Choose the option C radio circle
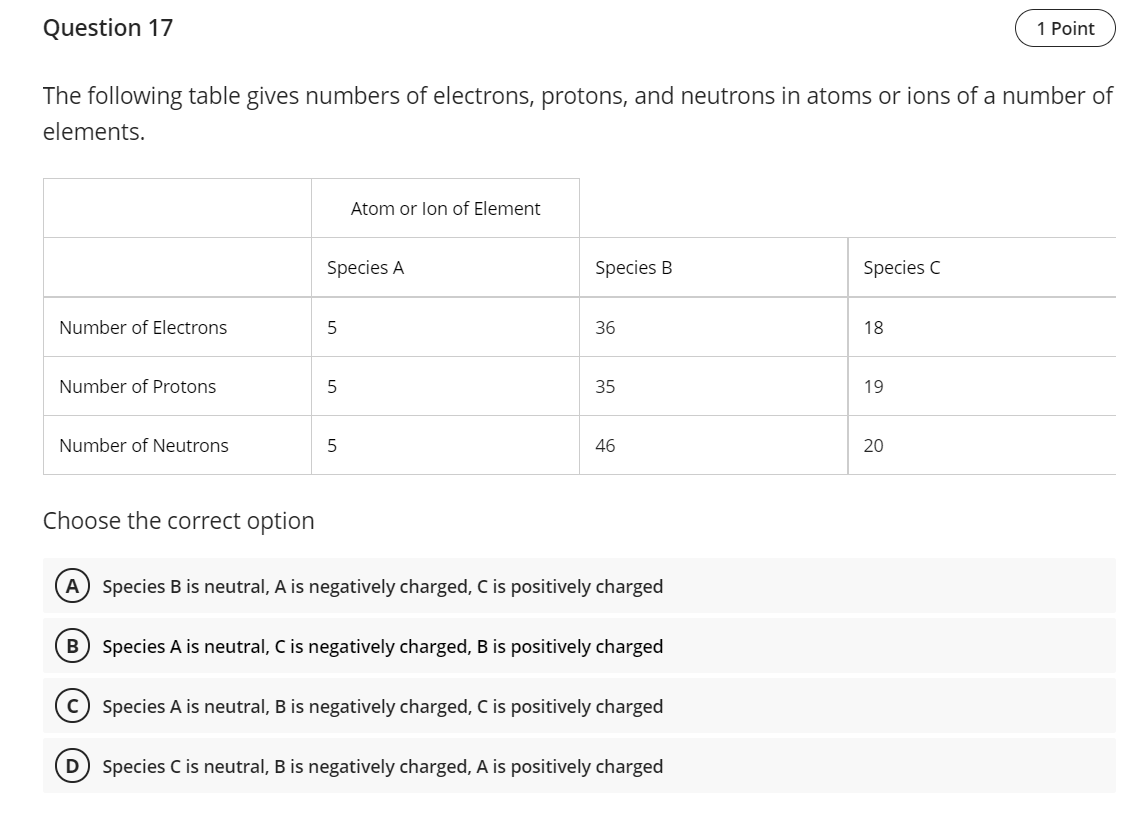Viewport: 1141px width, 814px height. pyautogui.click(x=72, y=706)
